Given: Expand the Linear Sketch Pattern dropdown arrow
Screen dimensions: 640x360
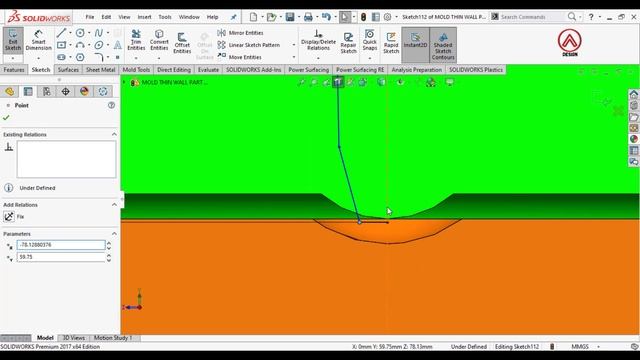Looking at the screenshot, I should pyautogui.click(x=294, y=45).
